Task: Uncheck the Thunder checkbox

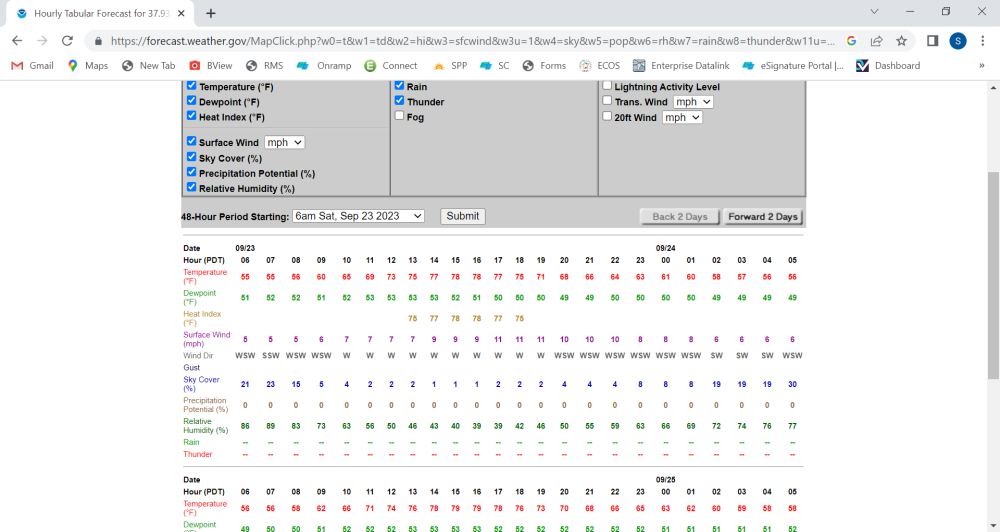Action: click(x=399, y=101)
